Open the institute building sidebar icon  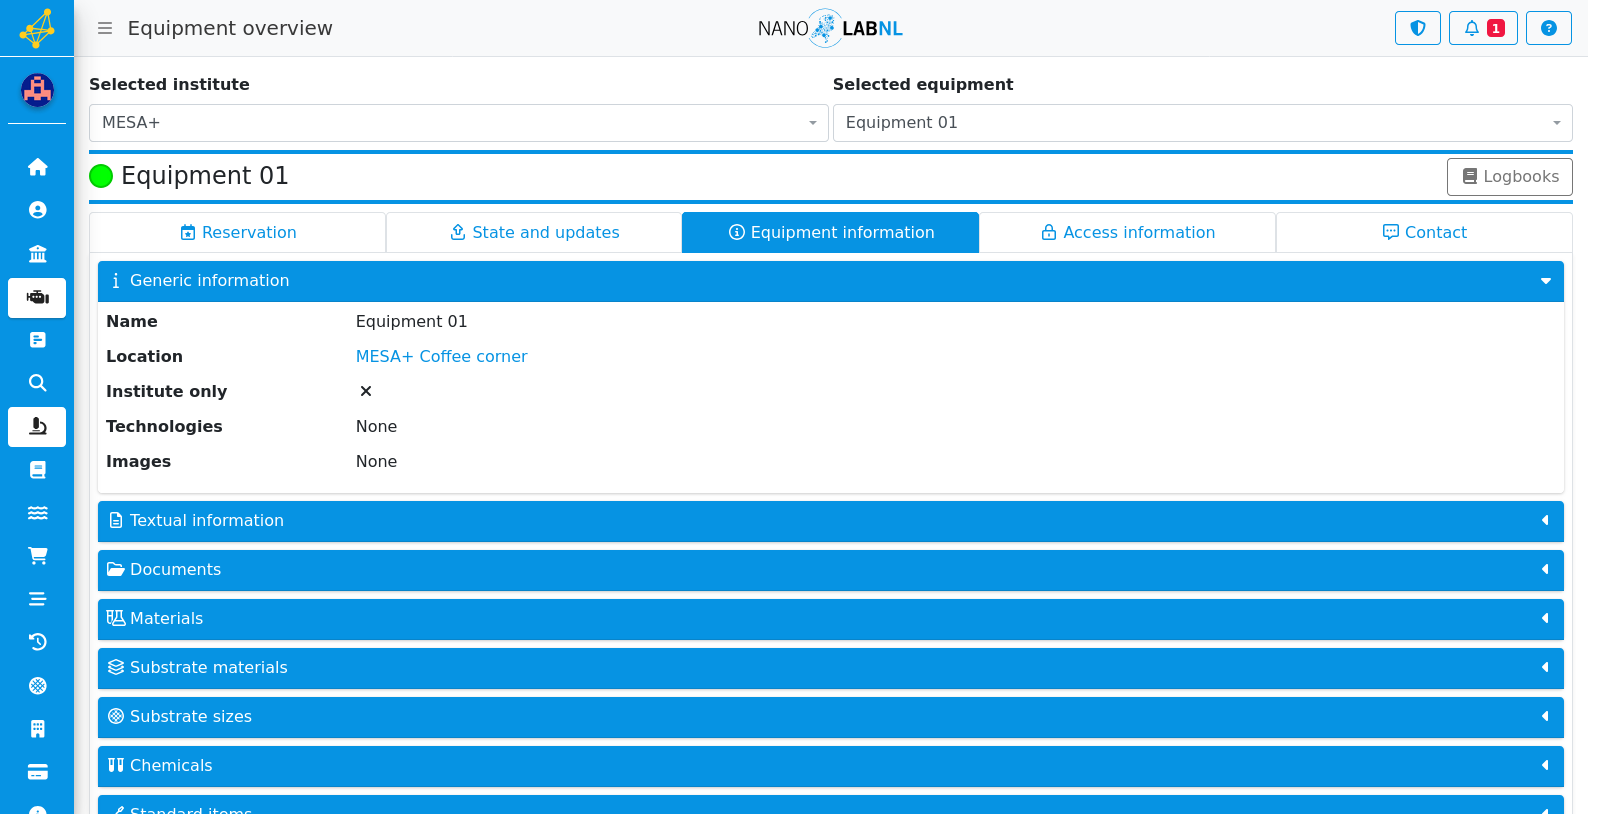37,254
